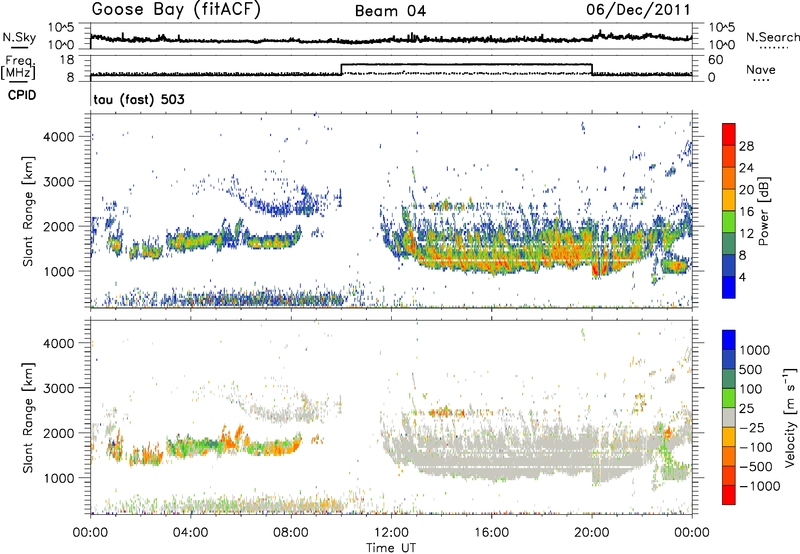Click the 'tau (fast) 503' text
800x554 pixels.
pos(139,99)
